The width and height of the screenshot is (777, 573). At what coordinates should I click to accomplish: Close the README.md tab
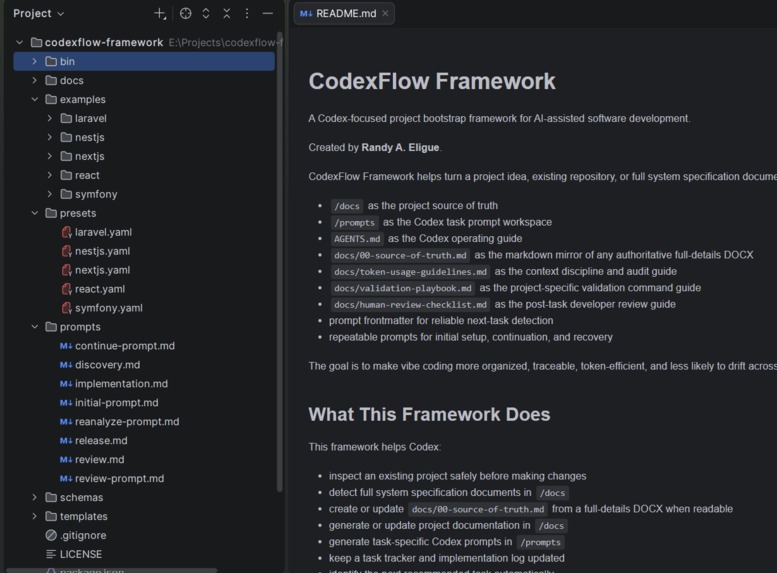point(385,13)
